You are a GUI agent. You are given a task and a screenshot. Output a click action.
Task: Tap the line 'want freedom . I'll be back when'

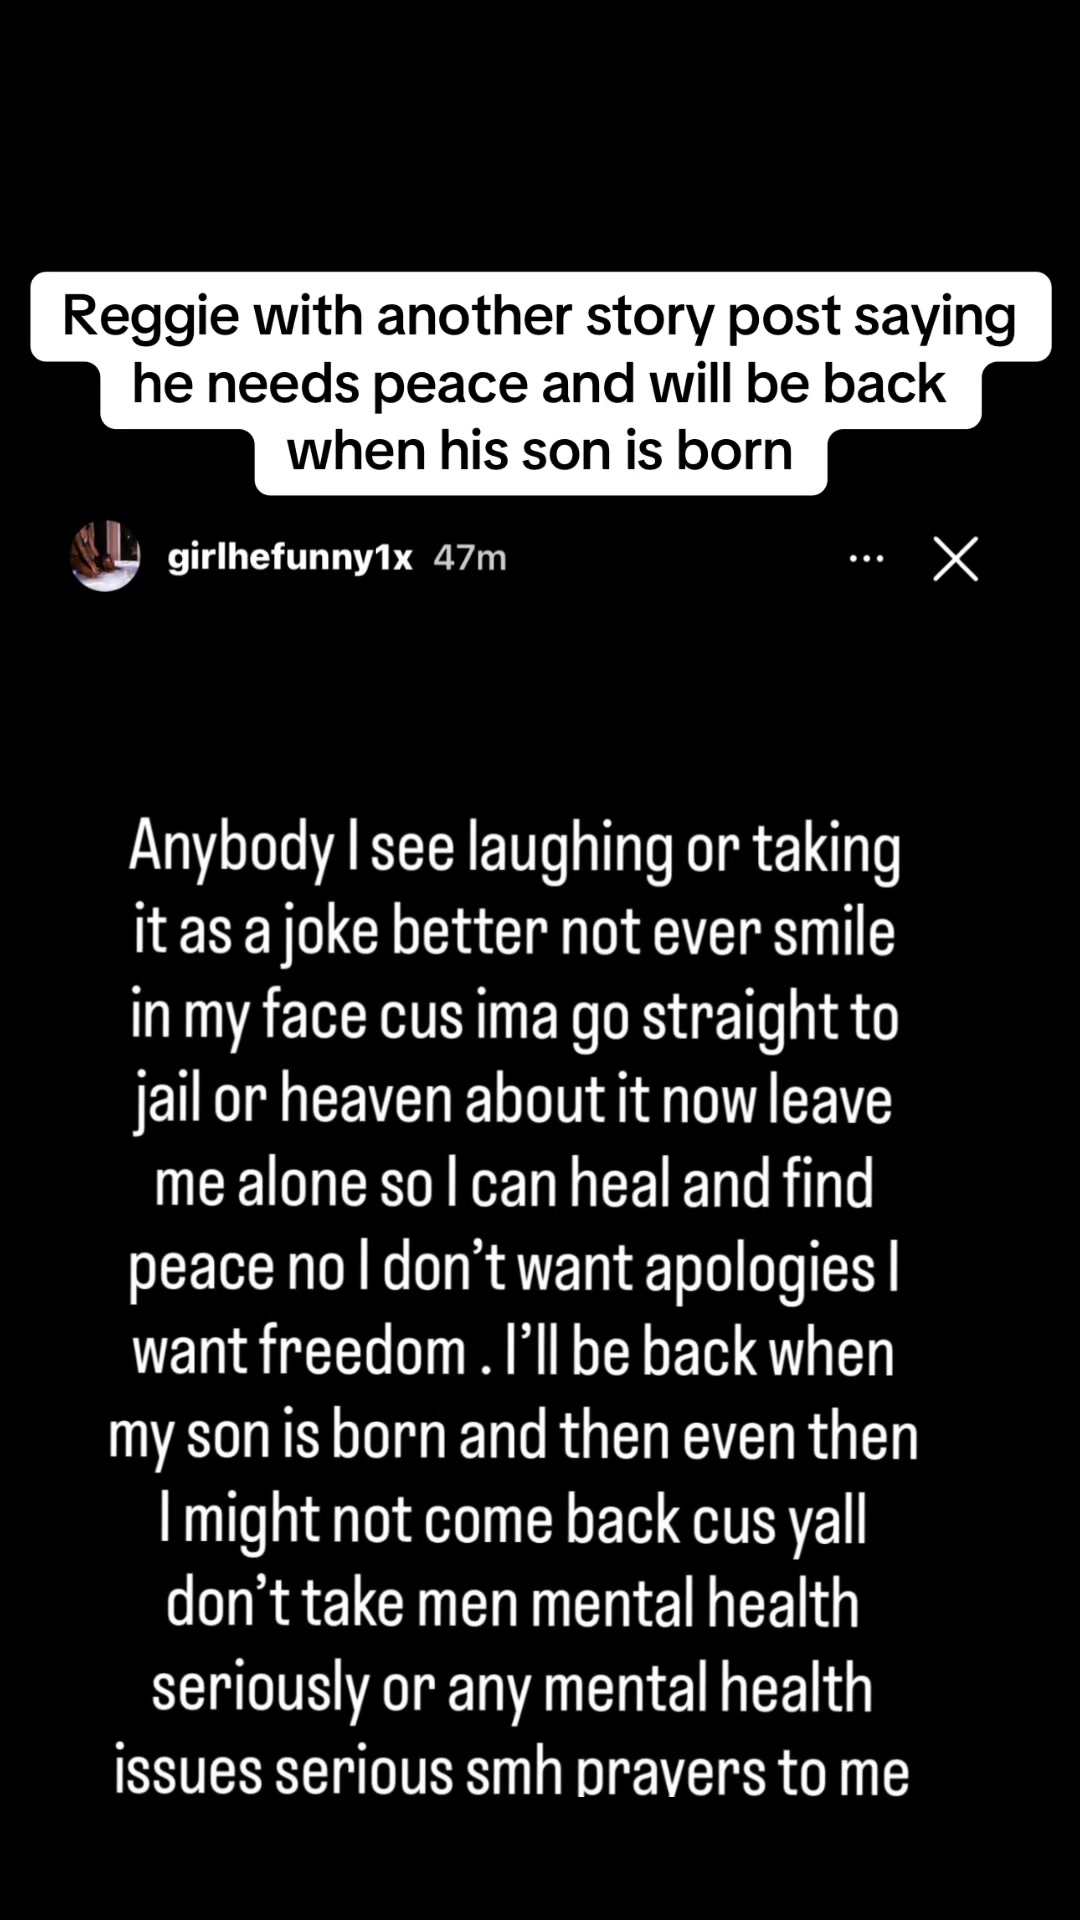[514, 1353]
